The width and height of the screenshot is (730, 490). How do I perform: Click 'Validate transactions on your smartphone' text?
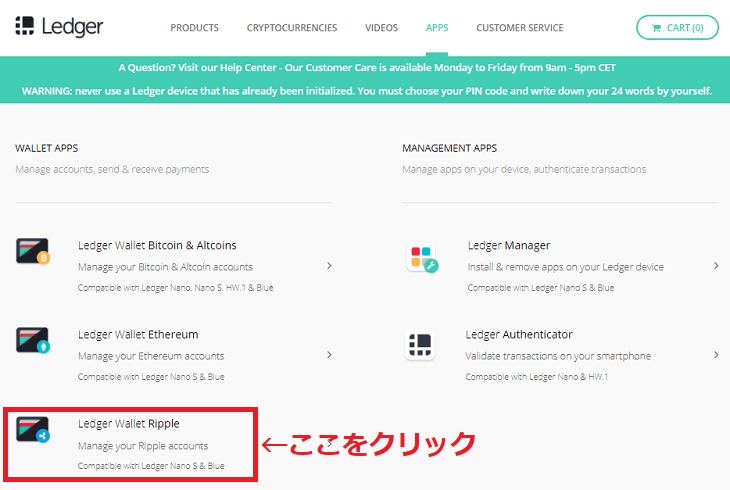click(558, 356)
